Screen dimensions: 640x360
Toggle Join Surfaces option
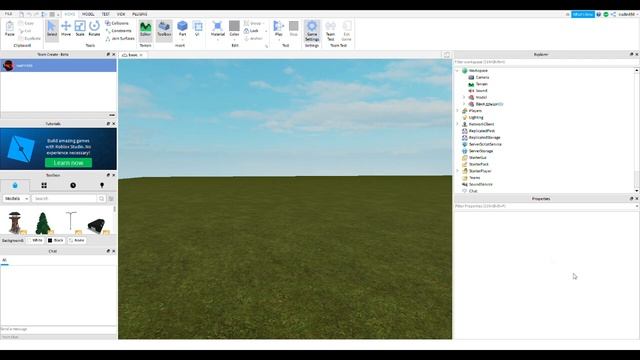120,38
